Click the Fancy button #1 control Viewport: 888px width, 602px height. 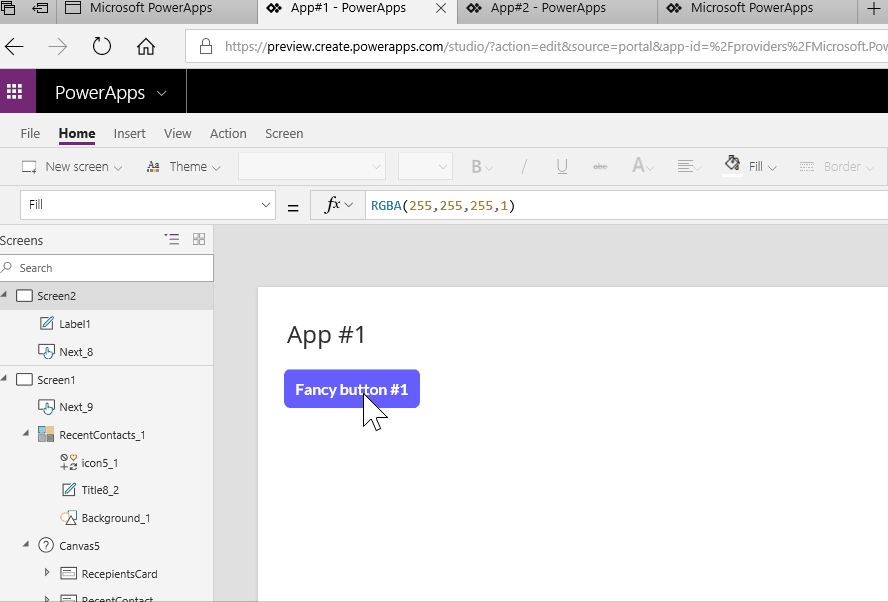click(351, 388)
